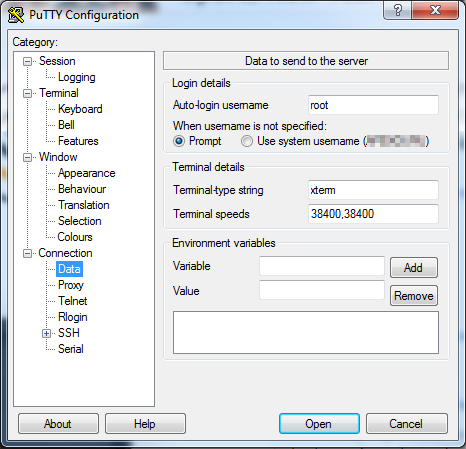Click the environment variables list box
The image size is (466, 449).
point(306,332)
